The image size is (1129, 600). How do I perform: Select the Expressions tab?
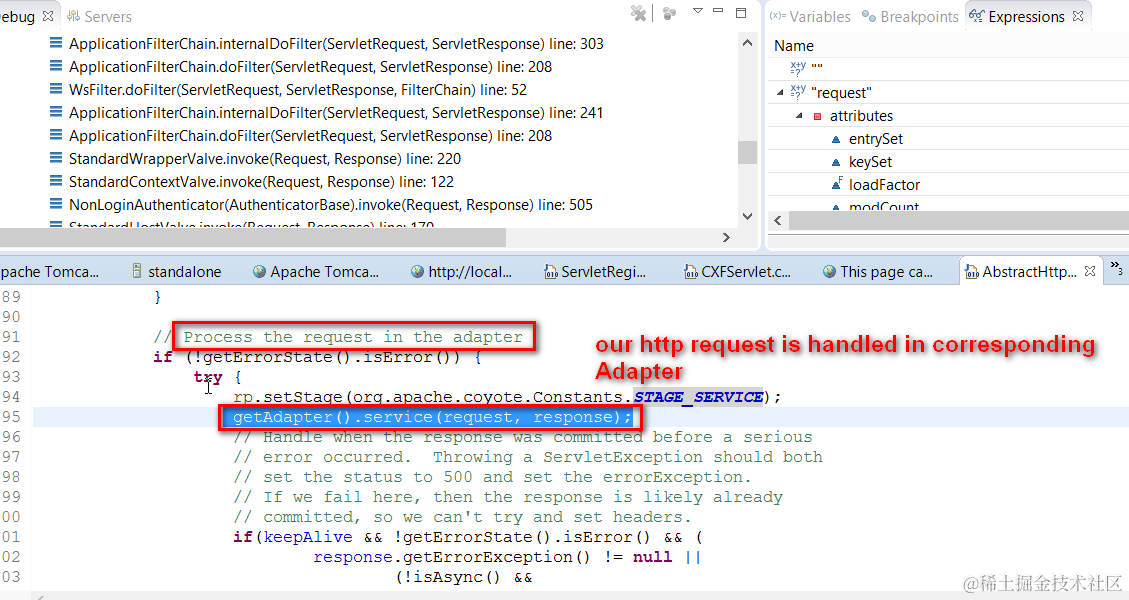(1017, 16)
